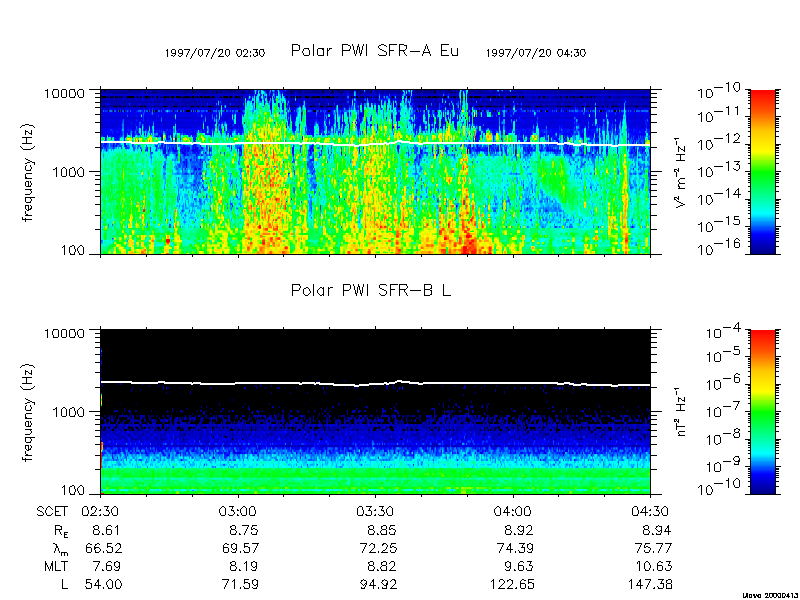800x600 pixels.
Task: Click the frequency axis label of upper plot
Action: tap(32, 172)
